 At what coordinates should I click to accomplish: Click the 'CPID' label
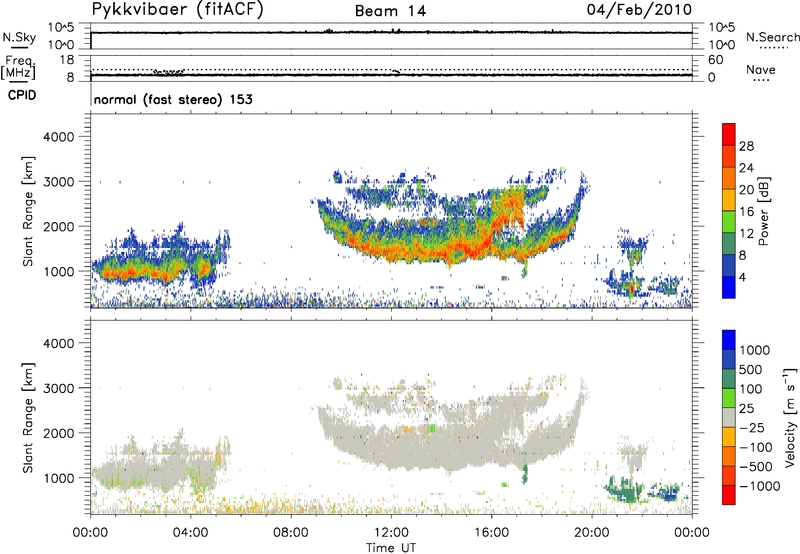22,95
